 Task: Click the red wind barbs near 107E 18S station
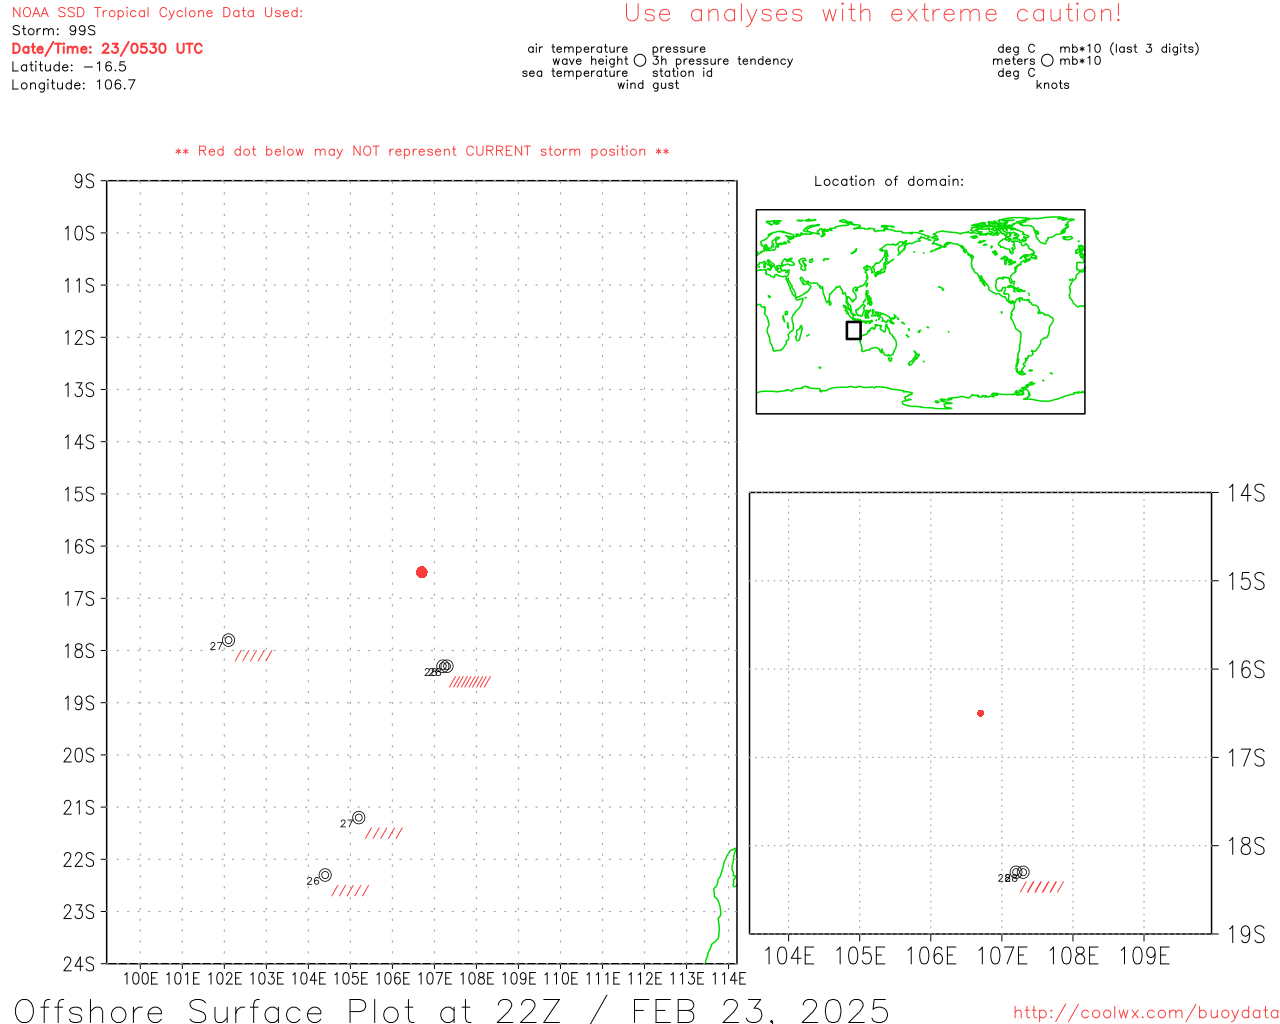click(470, 682)
